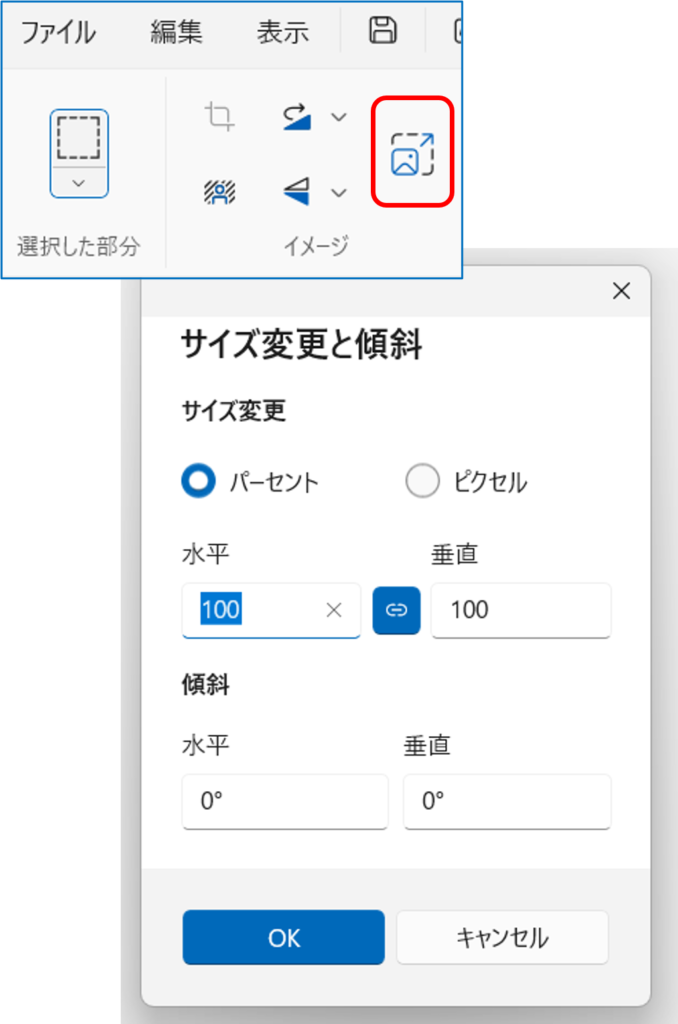Clear the horizontal resize field with X

click(334, 610)
